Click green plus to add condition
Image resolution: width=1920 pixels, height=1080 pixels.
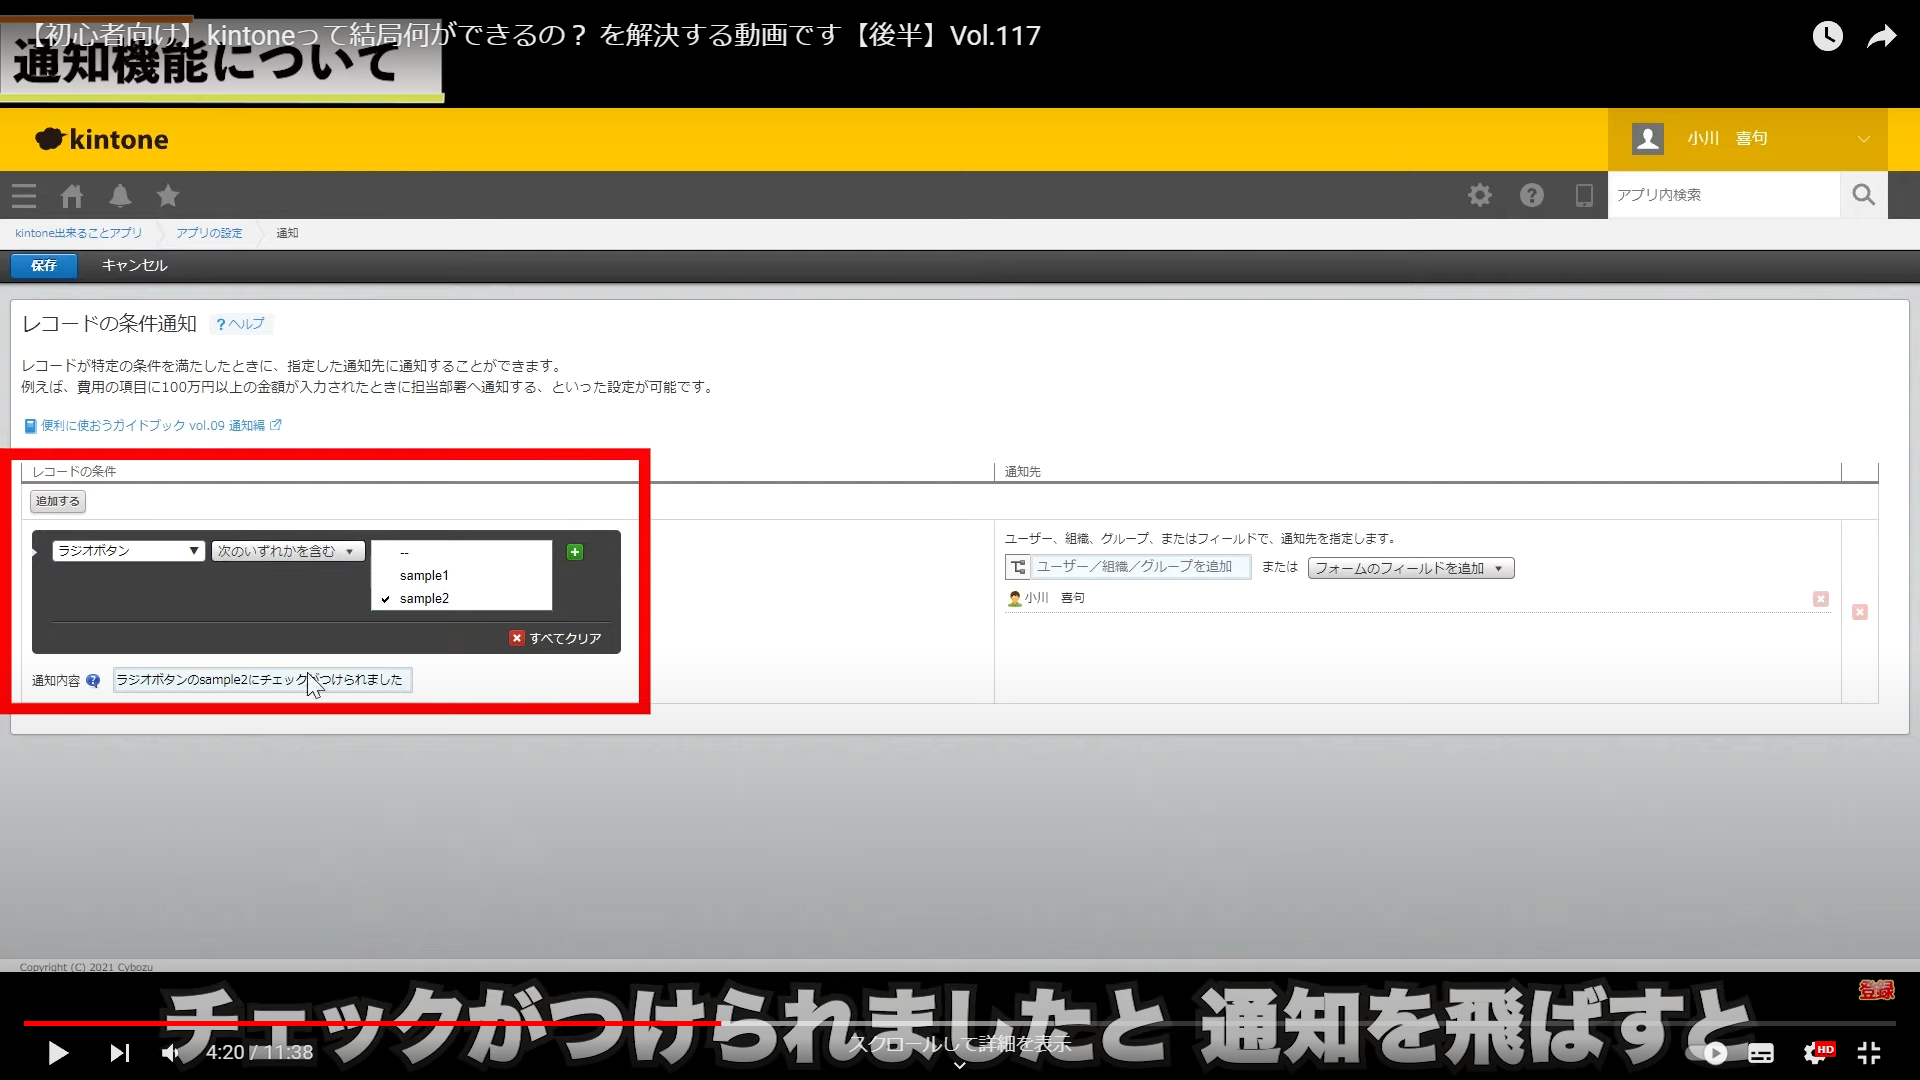(x=575, y=552)
